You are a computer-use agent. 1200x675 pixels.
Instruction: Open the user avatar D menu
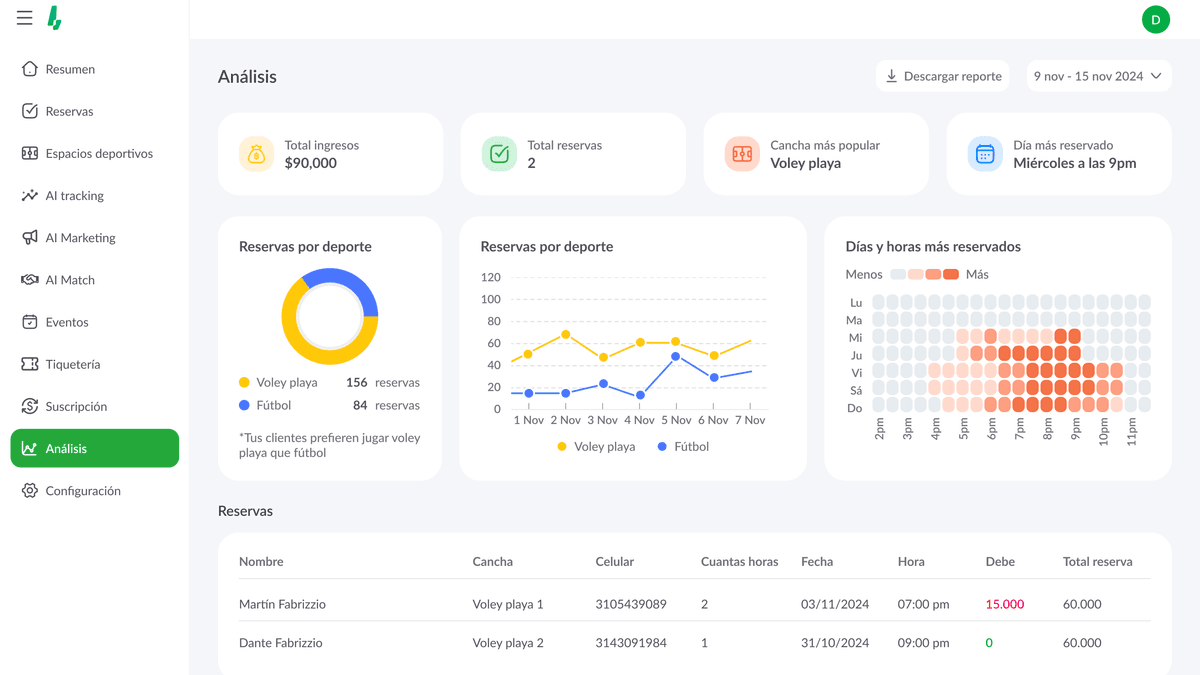pyautogui.click(x=1155, y=19)
